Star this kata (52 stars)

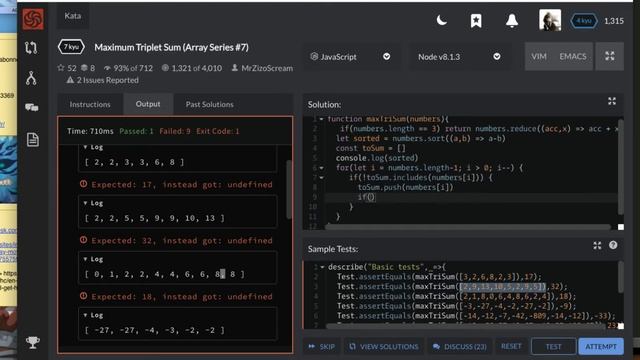pos(67,68)
